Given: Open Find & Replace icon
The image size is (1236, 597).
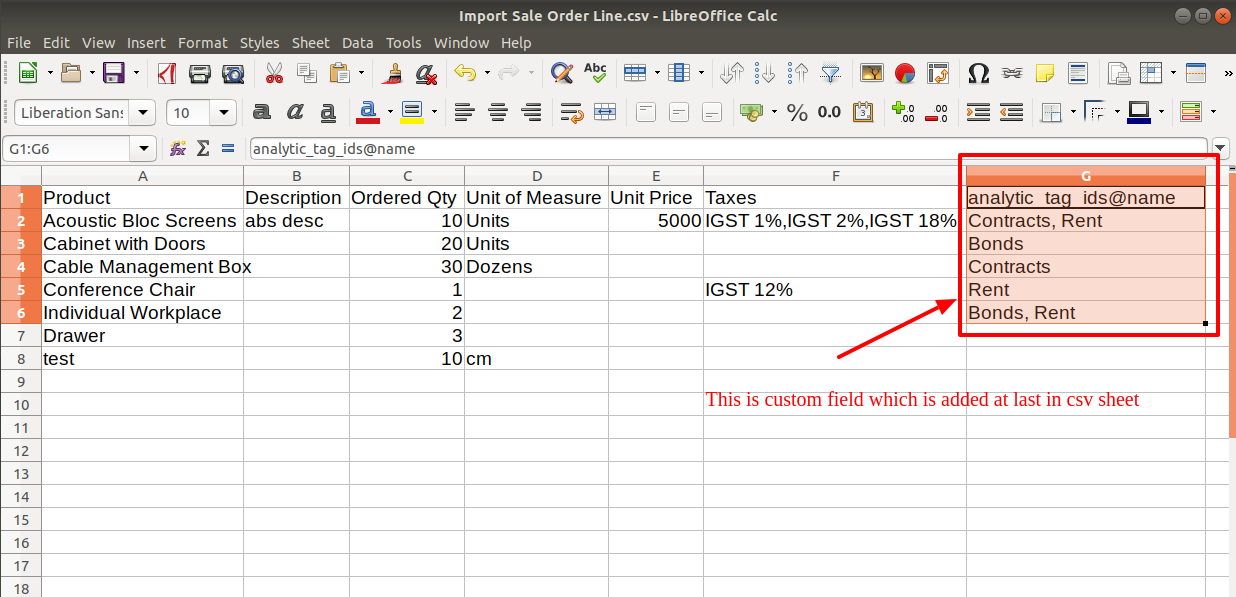Looking at the screenshot, I should 562,73.
